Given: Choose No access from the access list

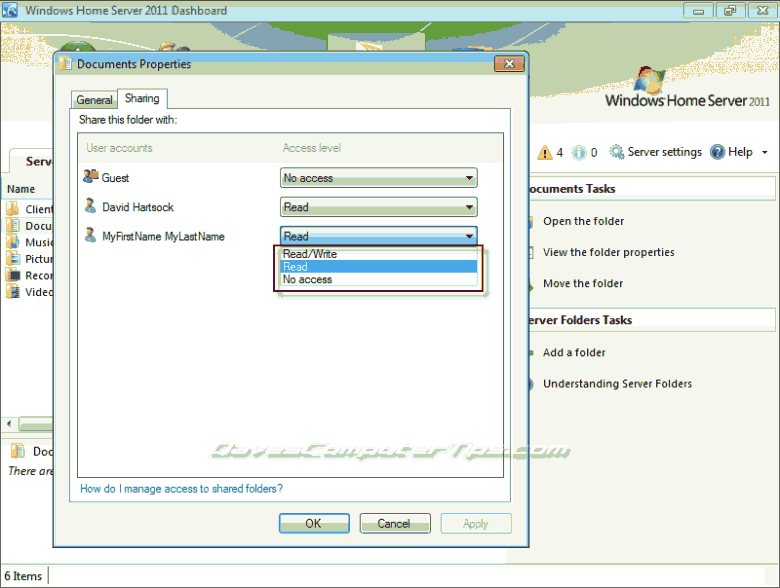Looking at the screenshot, I should click(379, 280).
